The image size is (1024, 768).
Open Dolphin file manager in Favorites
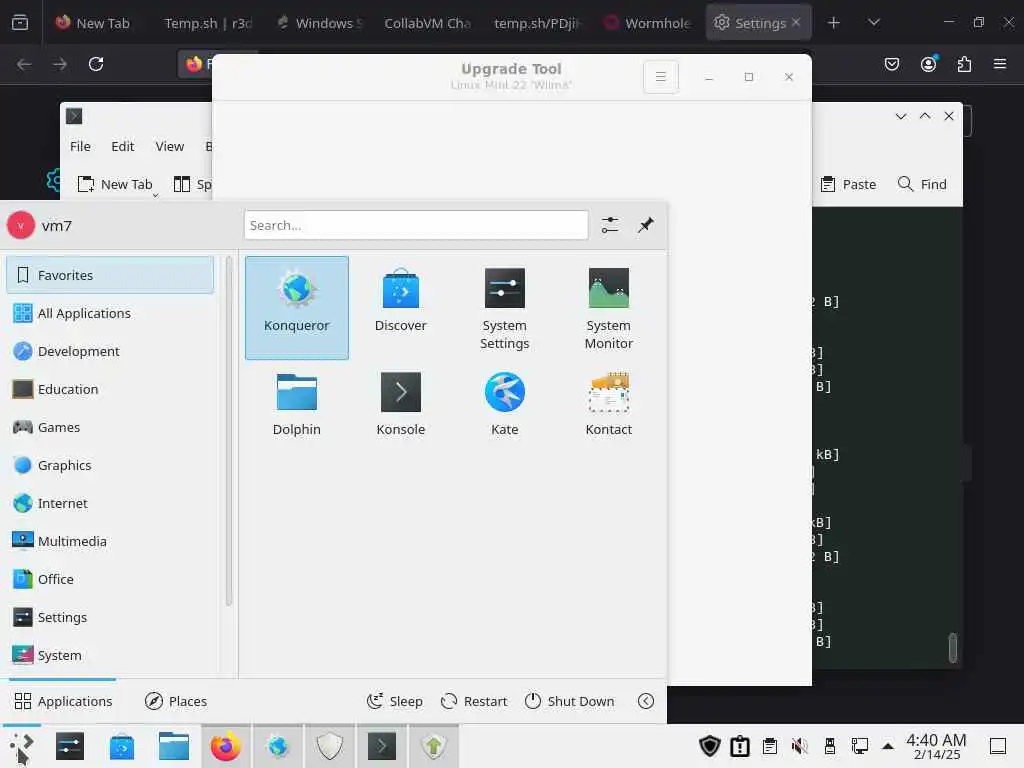tap(296, 404)
